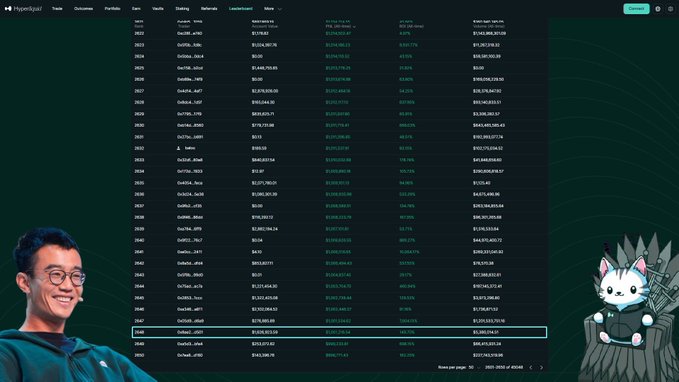
Task: Open the Staking menu item
Action: [182, 9]
